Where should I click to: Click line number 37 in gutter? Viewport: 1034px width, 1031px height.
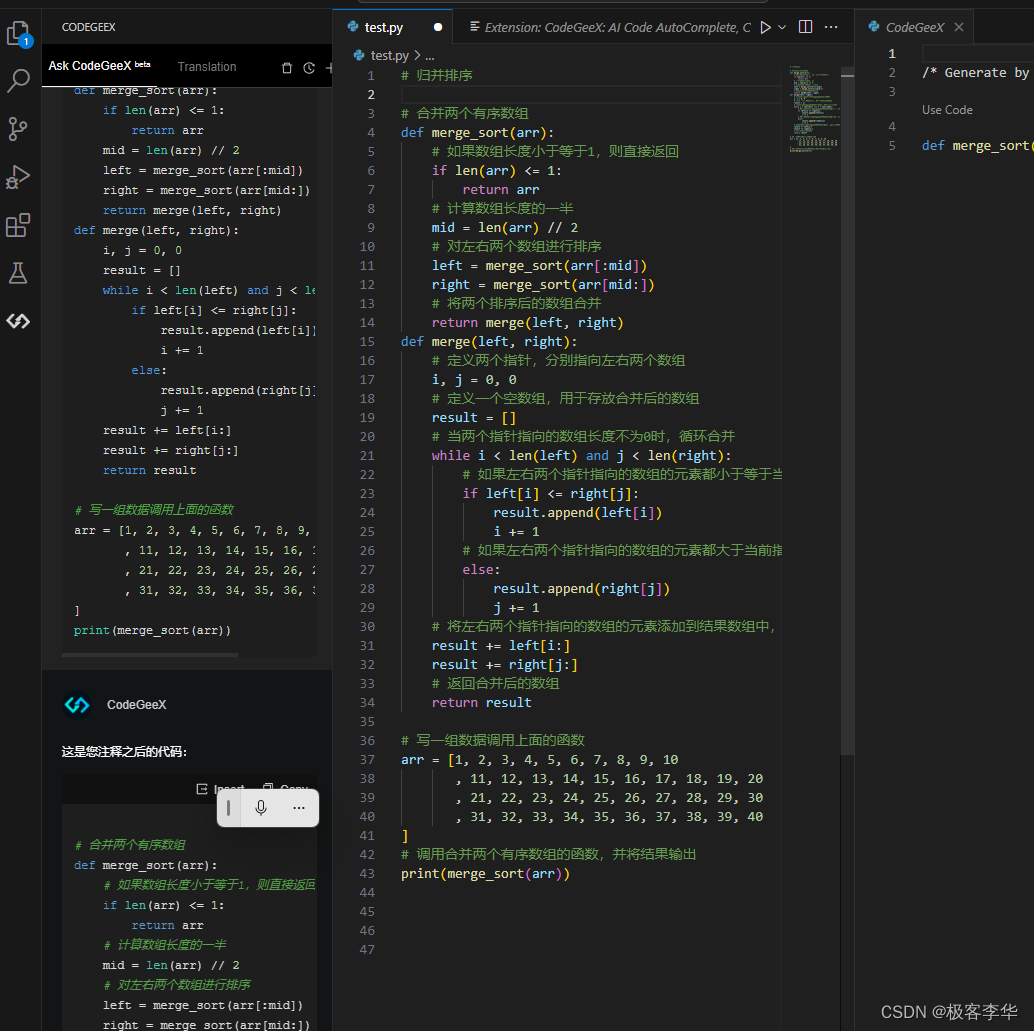click(367, 759)
